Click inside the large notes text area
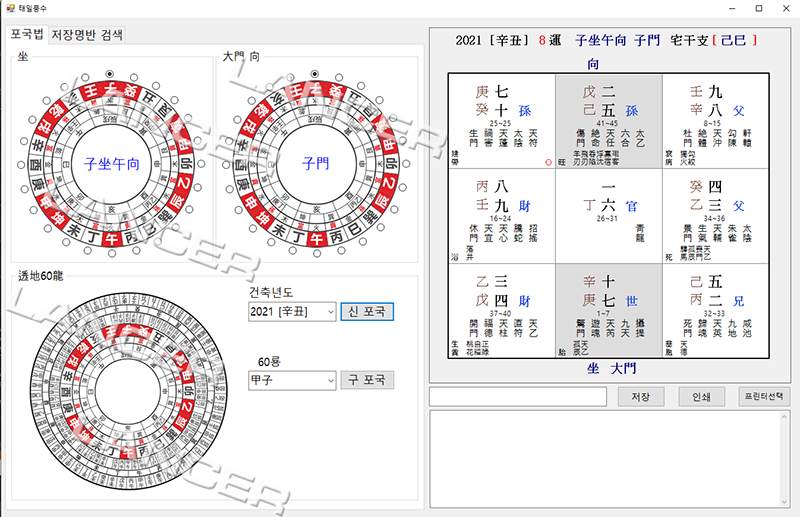 605,459
